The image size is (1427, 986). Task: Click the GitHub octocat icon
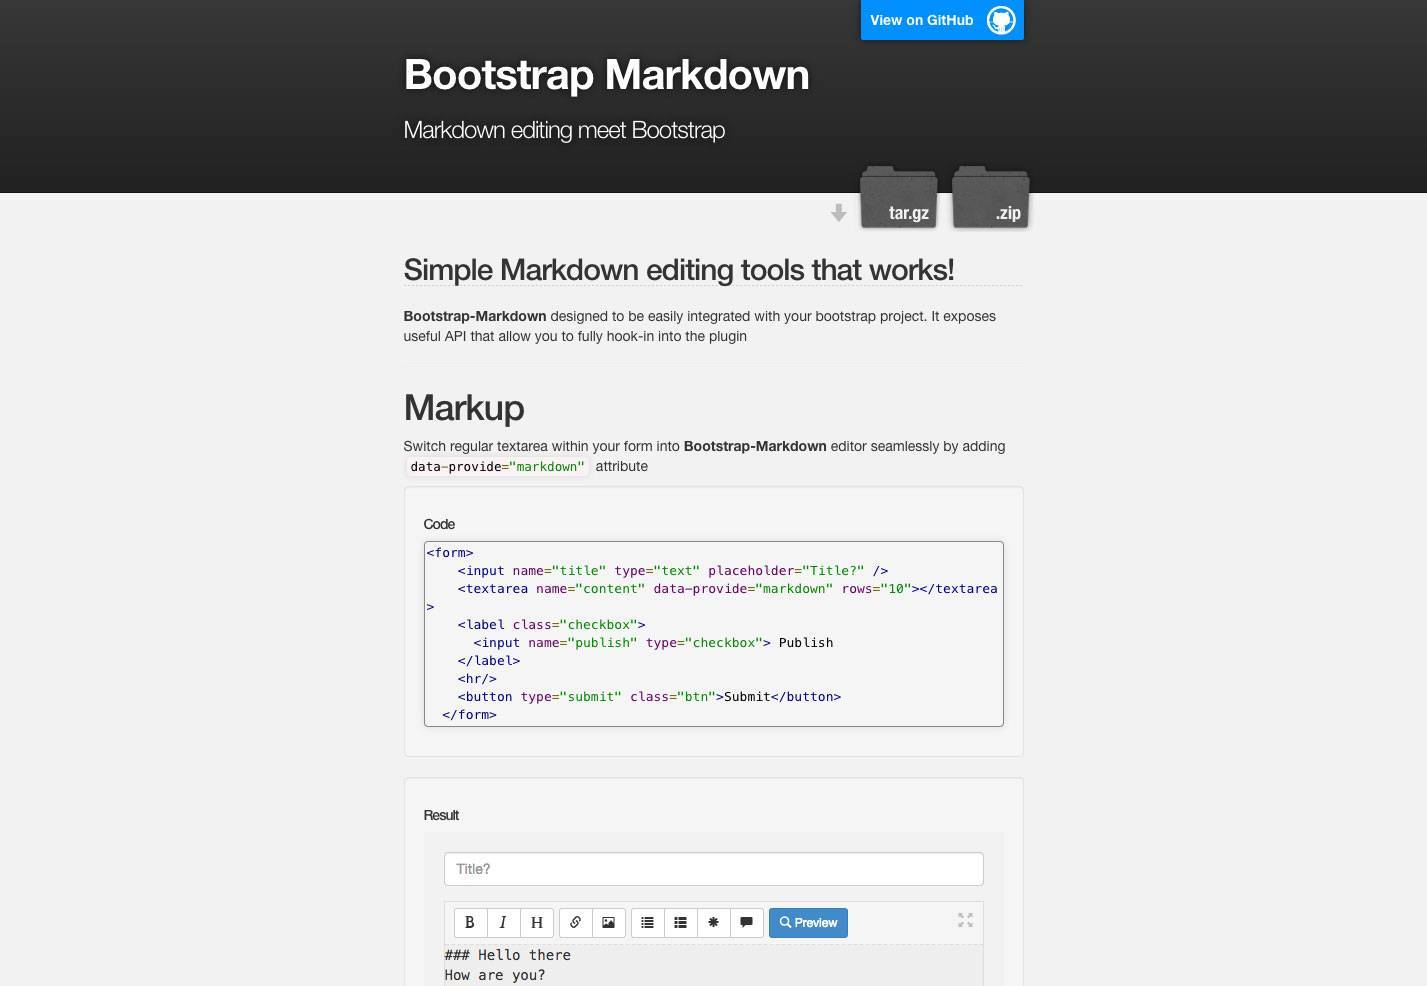(1001, 20)
